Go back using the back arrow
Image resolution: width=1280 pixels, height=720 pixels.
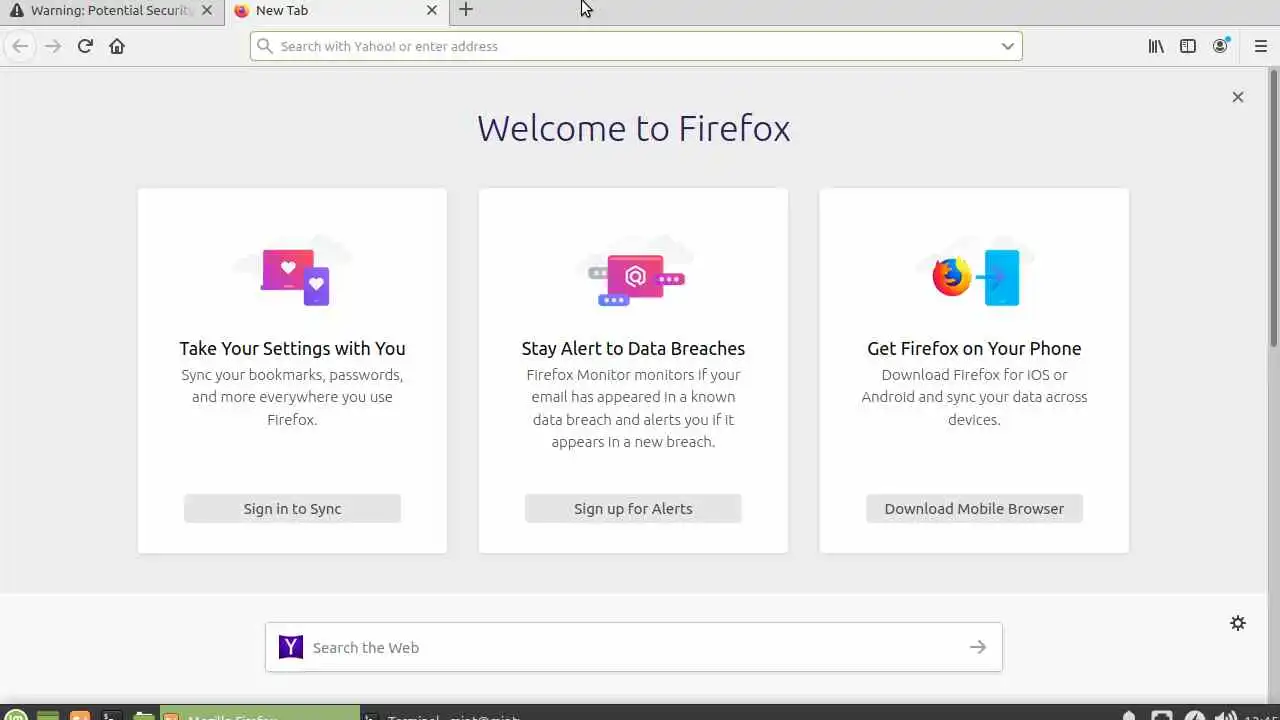(20, 46)
